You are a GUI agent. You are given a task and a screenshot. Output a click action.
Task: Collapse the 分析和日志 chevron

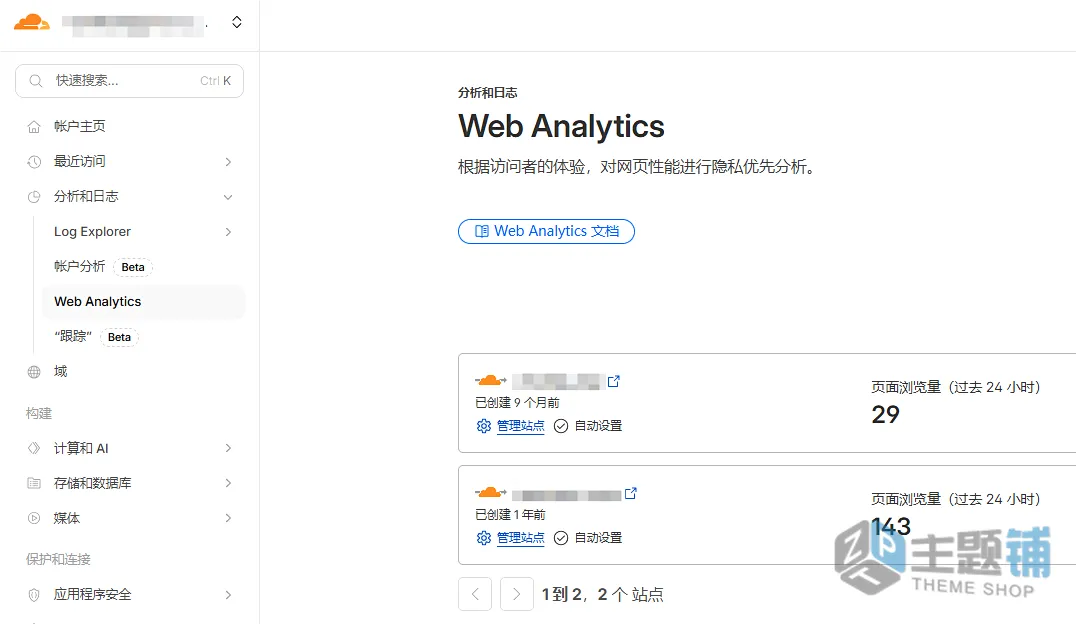228,197
